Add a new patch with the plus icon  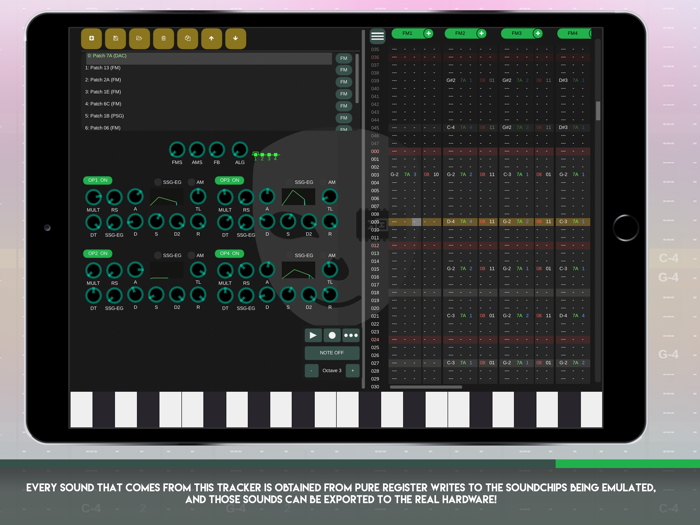(92, 38)
